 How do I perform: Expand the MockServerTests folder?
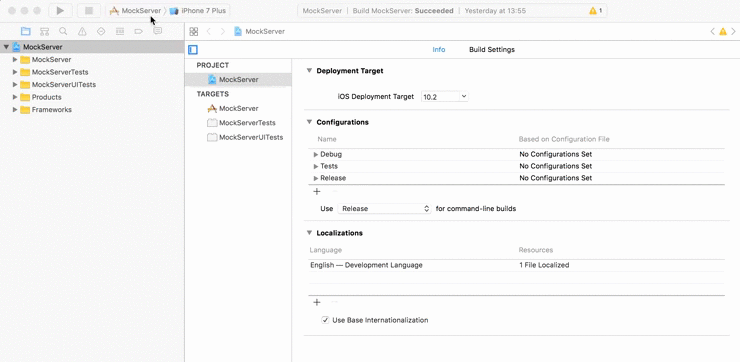pyautogui.click(x=15, y=72)
